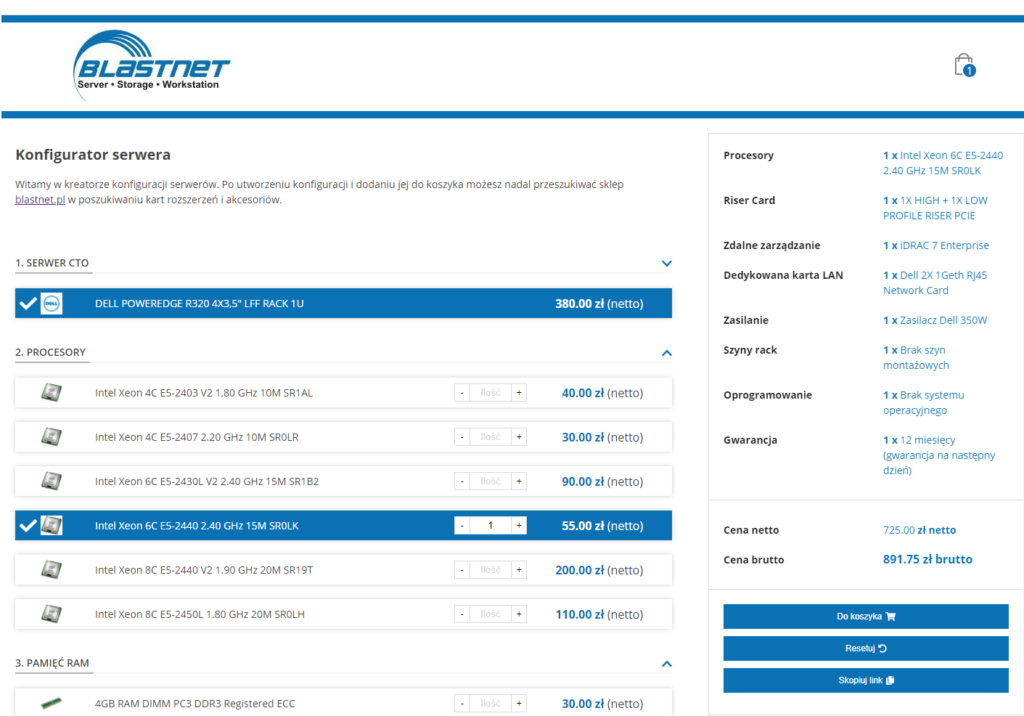The height and width of the screenshot is (716, 1024).
Task: Click the checkmark on Dell PowerEdge R320 row
Action: pyautogui.click(x=27, y=304)
